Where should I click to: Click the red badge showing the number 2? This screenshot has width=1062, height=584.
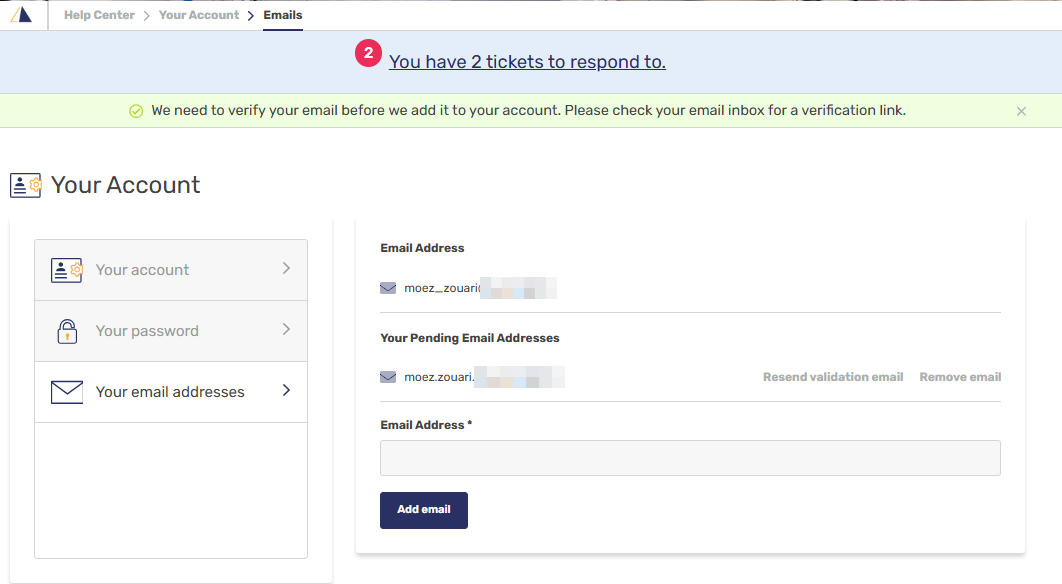368,53
